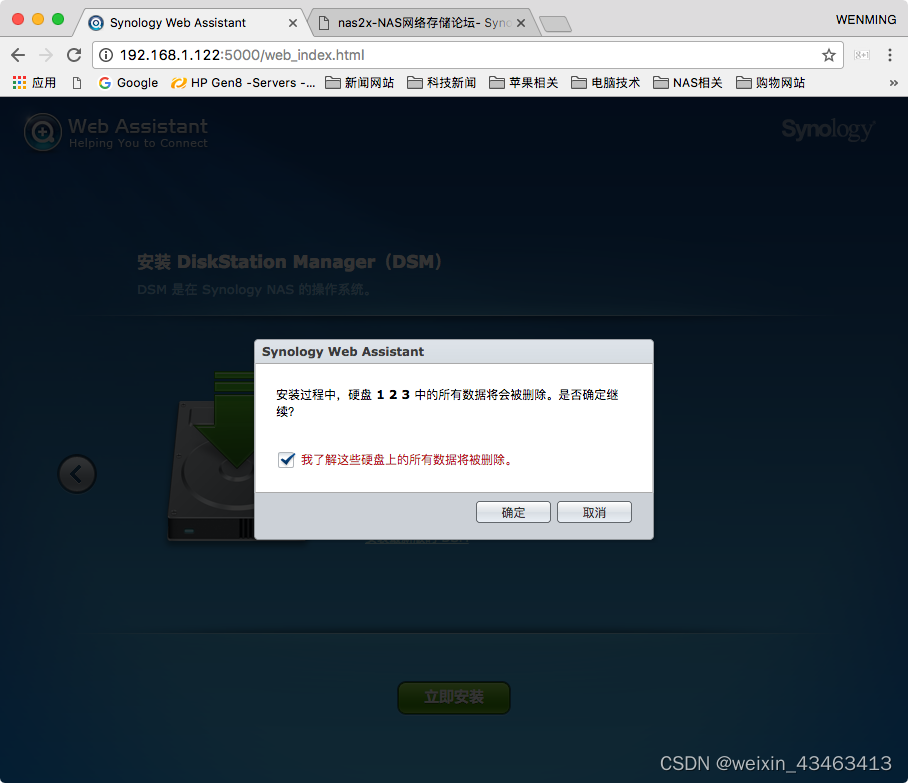Click the left navigation arrow circle
Image resolution: width=908 pixels, height=783 pixels.
[x=77, y=474]
